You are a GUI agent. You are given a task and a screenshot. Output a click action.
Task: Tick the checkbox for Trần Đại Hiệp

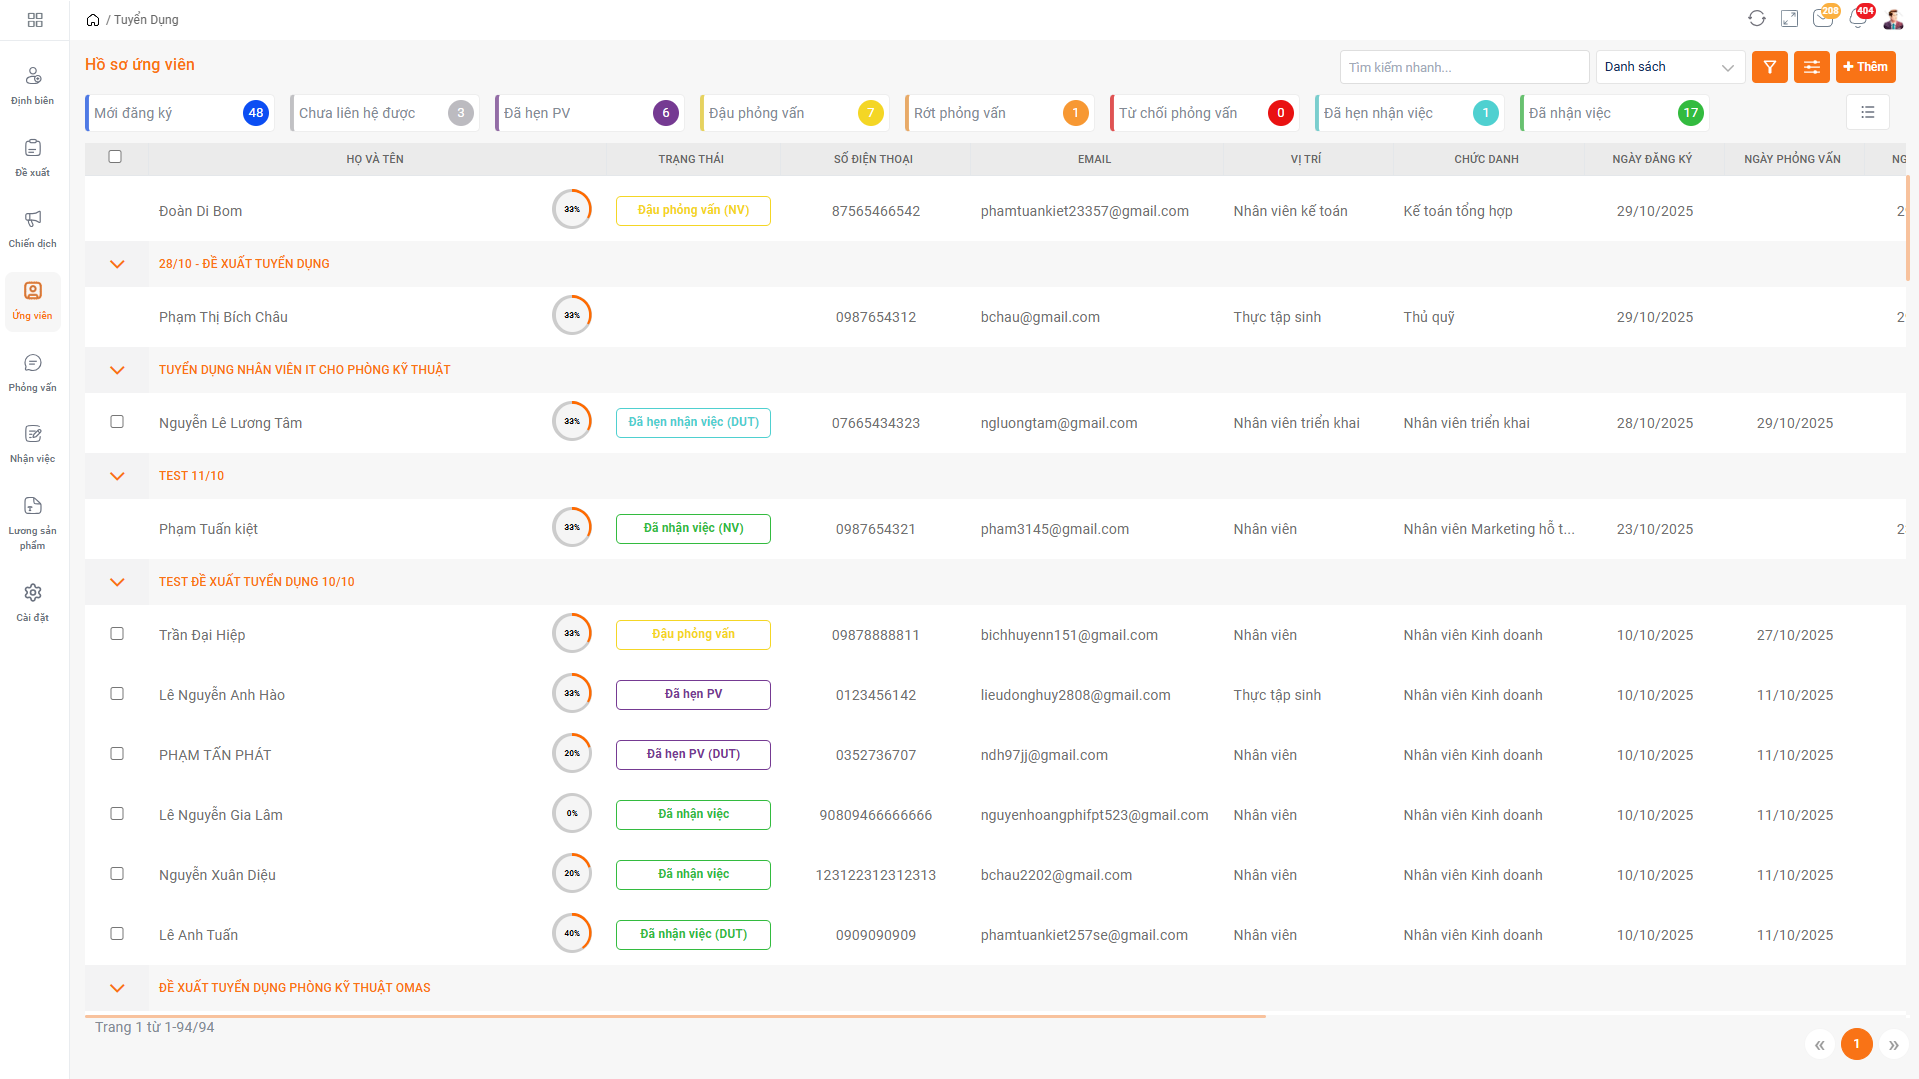[117, 634]
